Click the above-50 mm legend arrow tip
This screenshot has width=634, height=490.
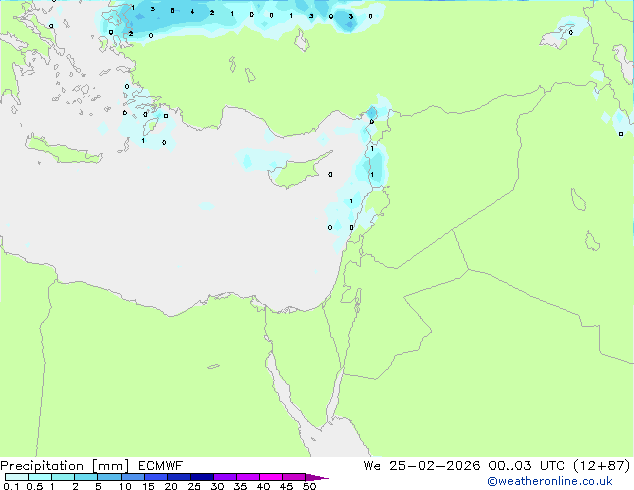pos(317,477)
